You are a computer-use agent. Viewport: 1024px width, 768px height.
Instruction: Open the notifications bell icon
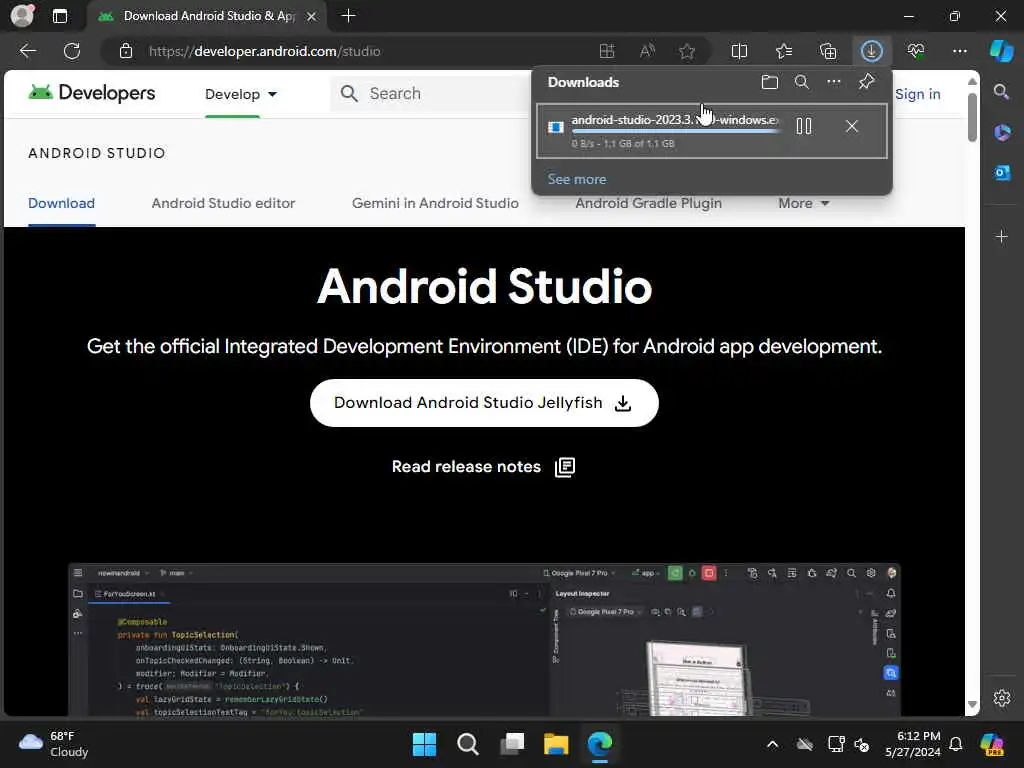pyautogui.click(x=956, y=744)
